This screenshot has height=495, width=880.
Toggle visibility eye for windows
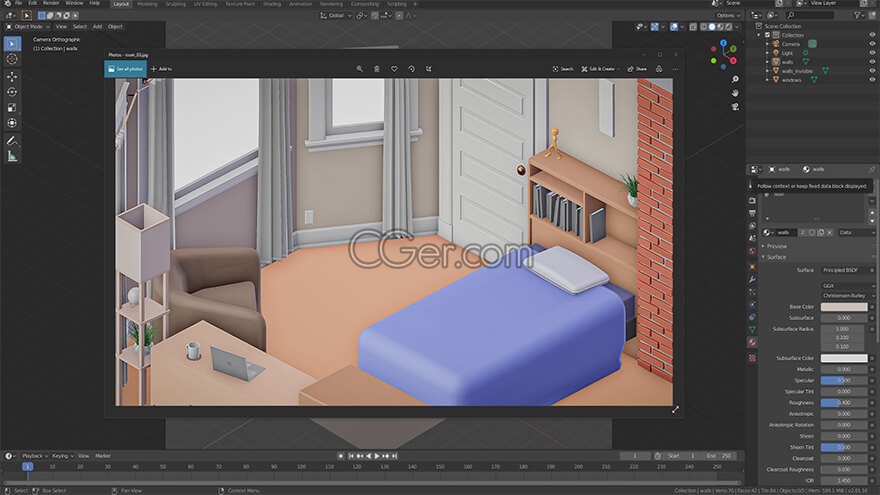pos(872,80)
